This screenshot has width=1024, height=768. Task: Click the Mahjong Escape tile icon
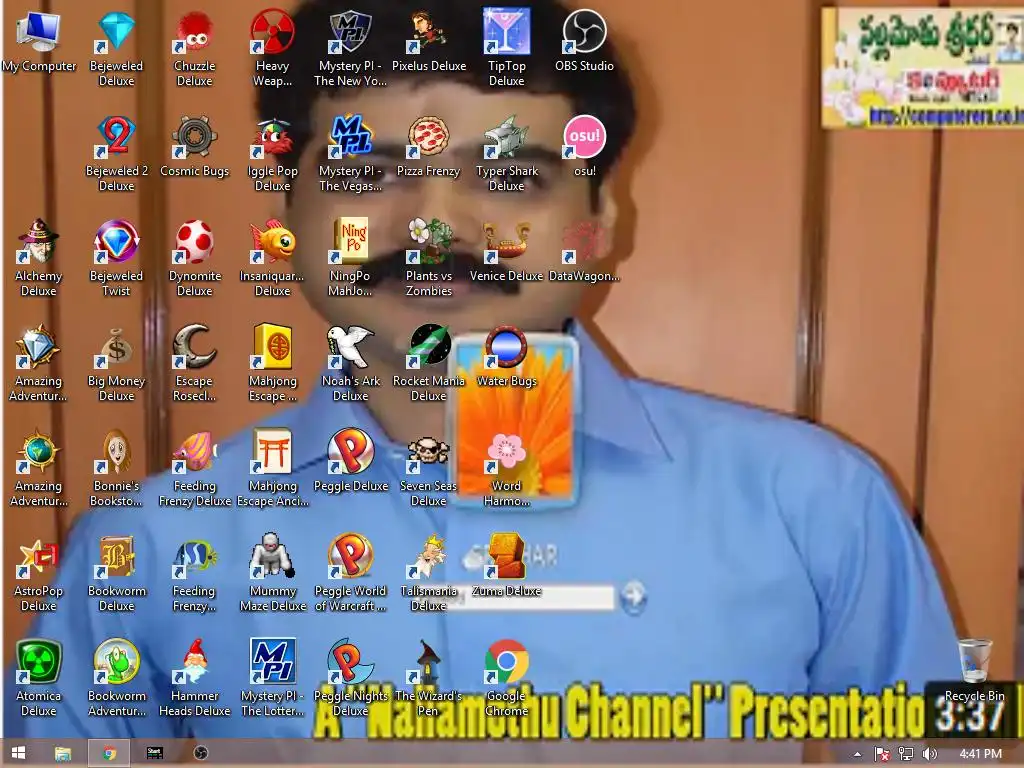point(272,347)
